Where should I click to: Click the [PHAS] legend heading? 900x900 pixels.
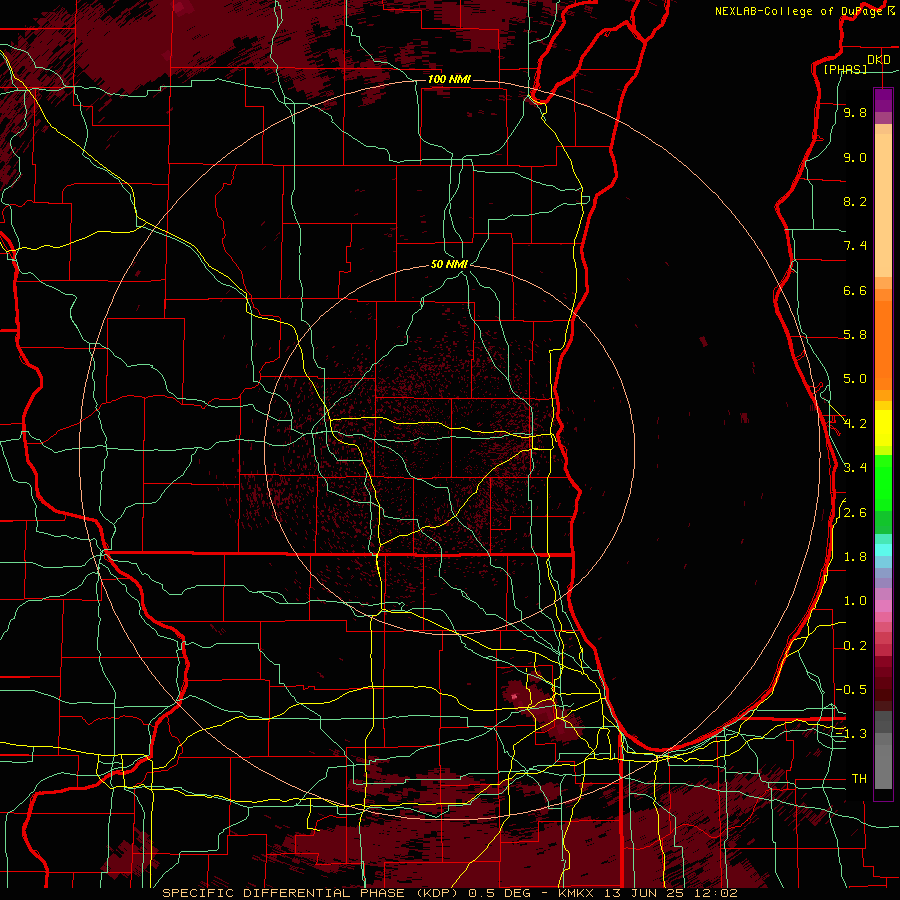845,69
